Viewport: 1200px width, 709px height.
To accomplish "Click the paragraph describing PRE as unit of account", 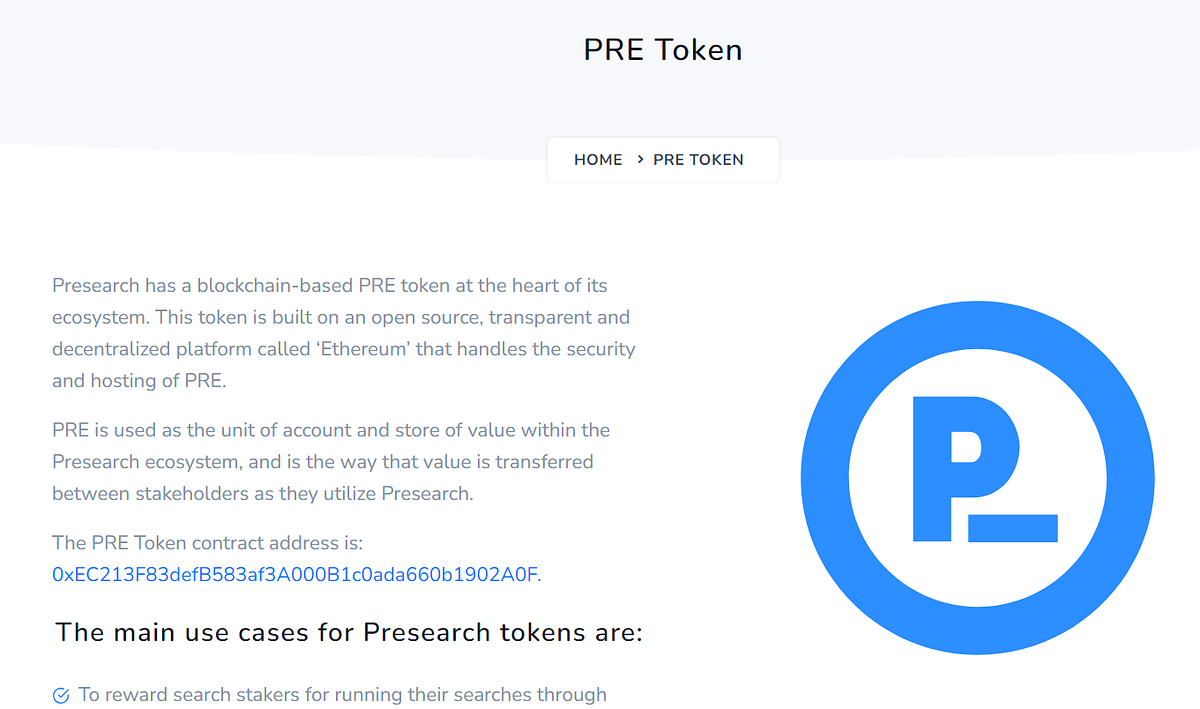I will point(330,461).
